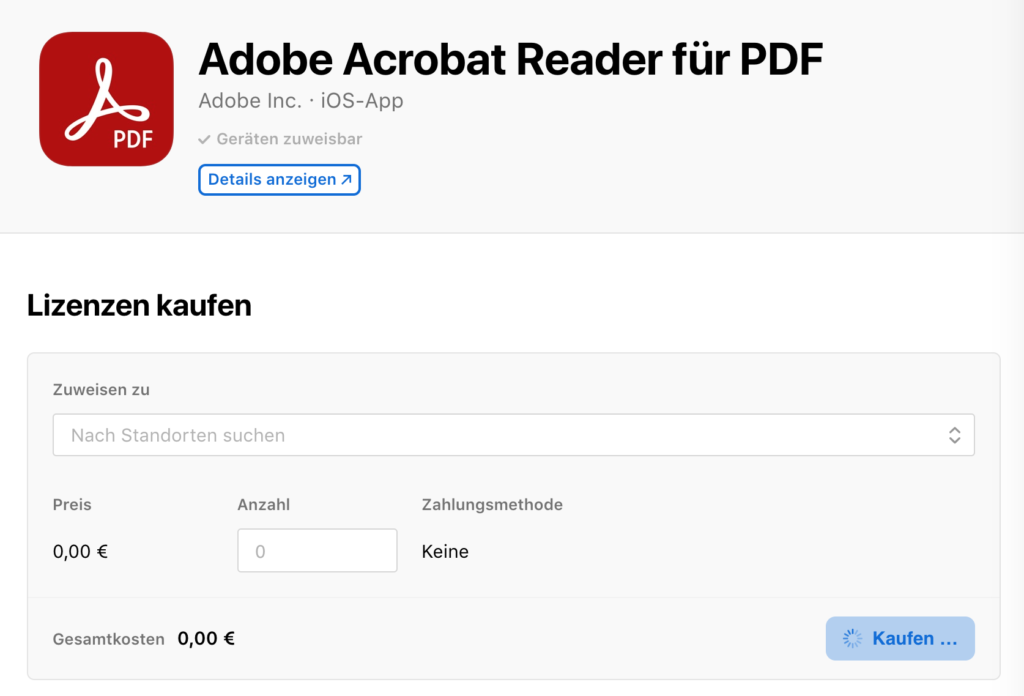Click the loading spinner icon in Kaufen button
Screen dimensions: 1024x696
coord(852,639)
